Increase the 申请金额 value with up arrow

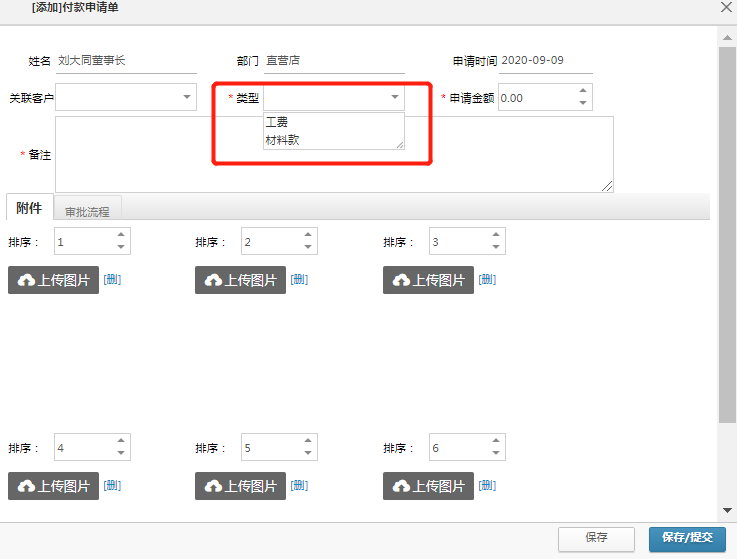[583, 92]
